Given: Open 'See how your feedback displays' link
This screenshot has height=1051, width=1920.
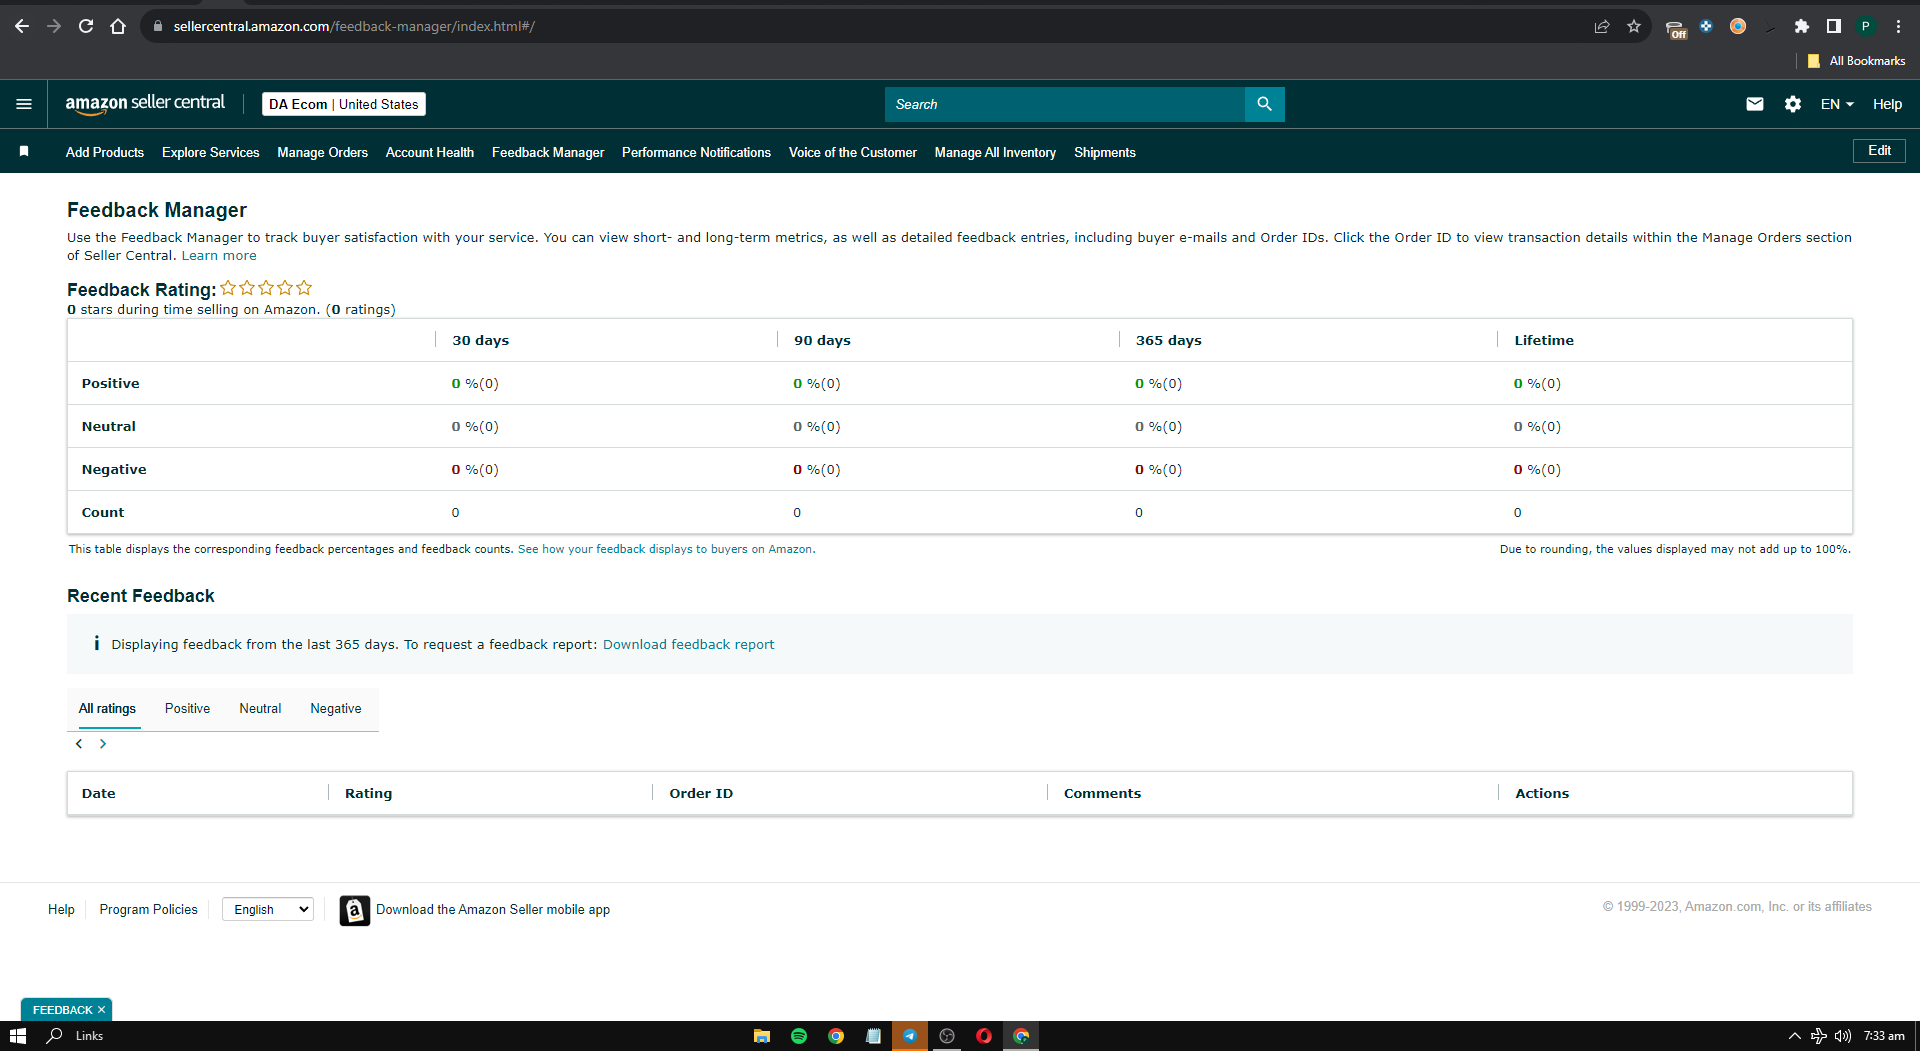Looking at the screenshot, I should pos(666,549).
